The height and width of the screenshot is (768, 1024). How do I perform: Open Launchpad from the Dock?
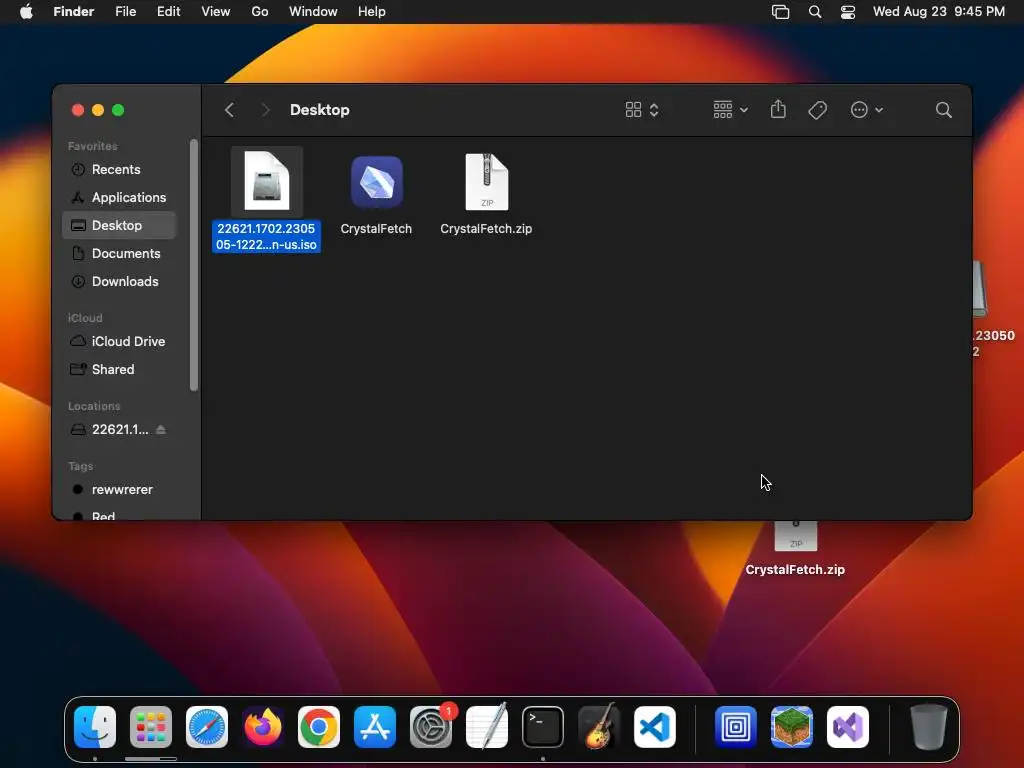click(x=151, y=726)
